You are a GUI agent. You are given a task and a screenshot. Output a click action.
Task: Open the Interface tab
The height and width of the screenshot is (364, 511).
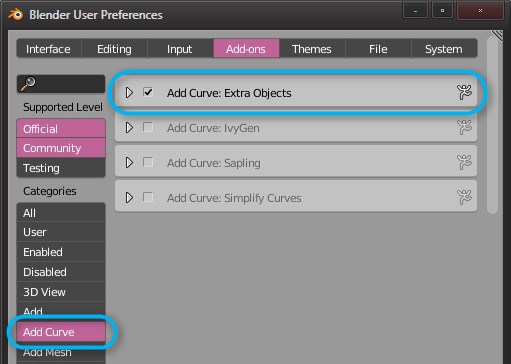[x=49, y=49]
